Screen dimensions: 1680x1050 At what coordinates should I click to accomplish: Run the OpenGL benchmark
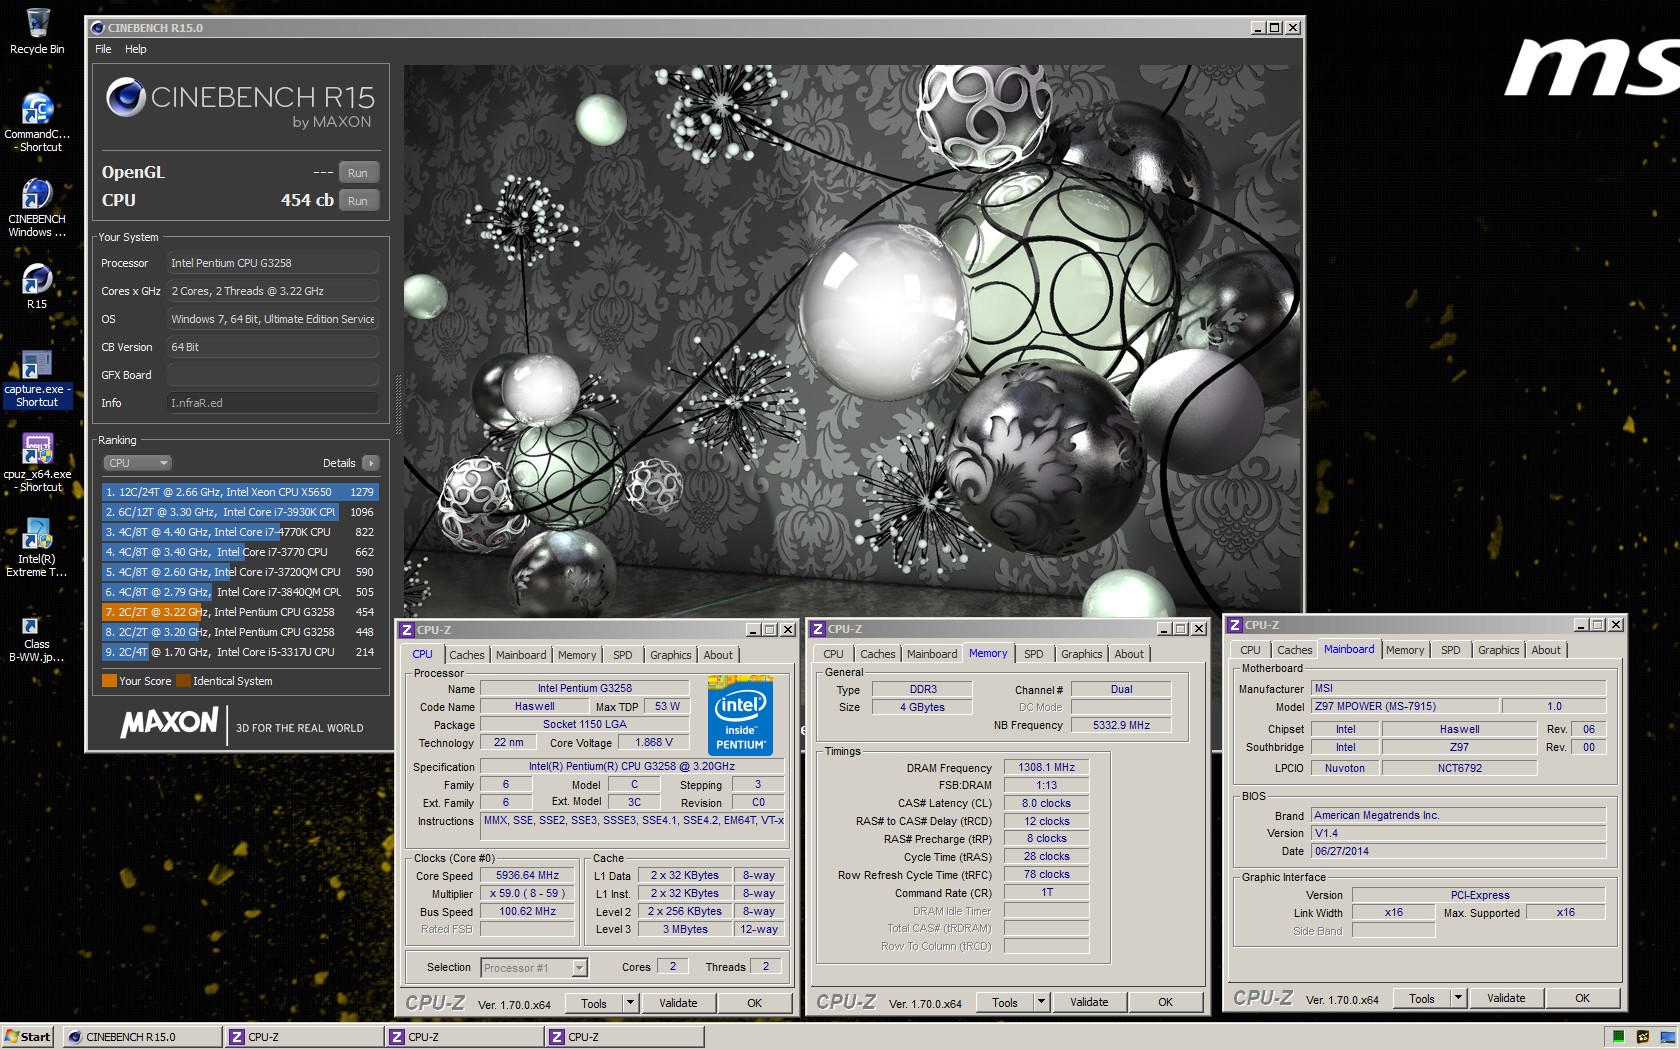(358, 173)
